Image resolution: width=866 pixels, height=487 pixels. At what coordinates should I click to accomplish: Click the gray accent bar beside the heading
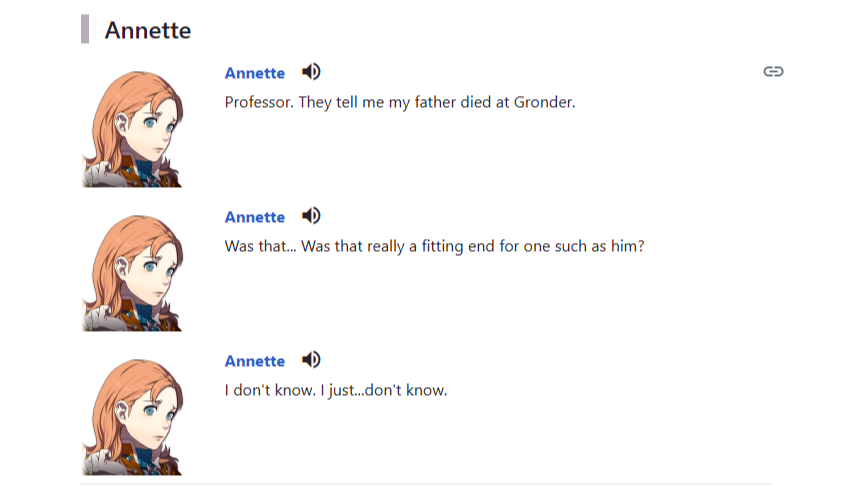(x=85, y=30)
